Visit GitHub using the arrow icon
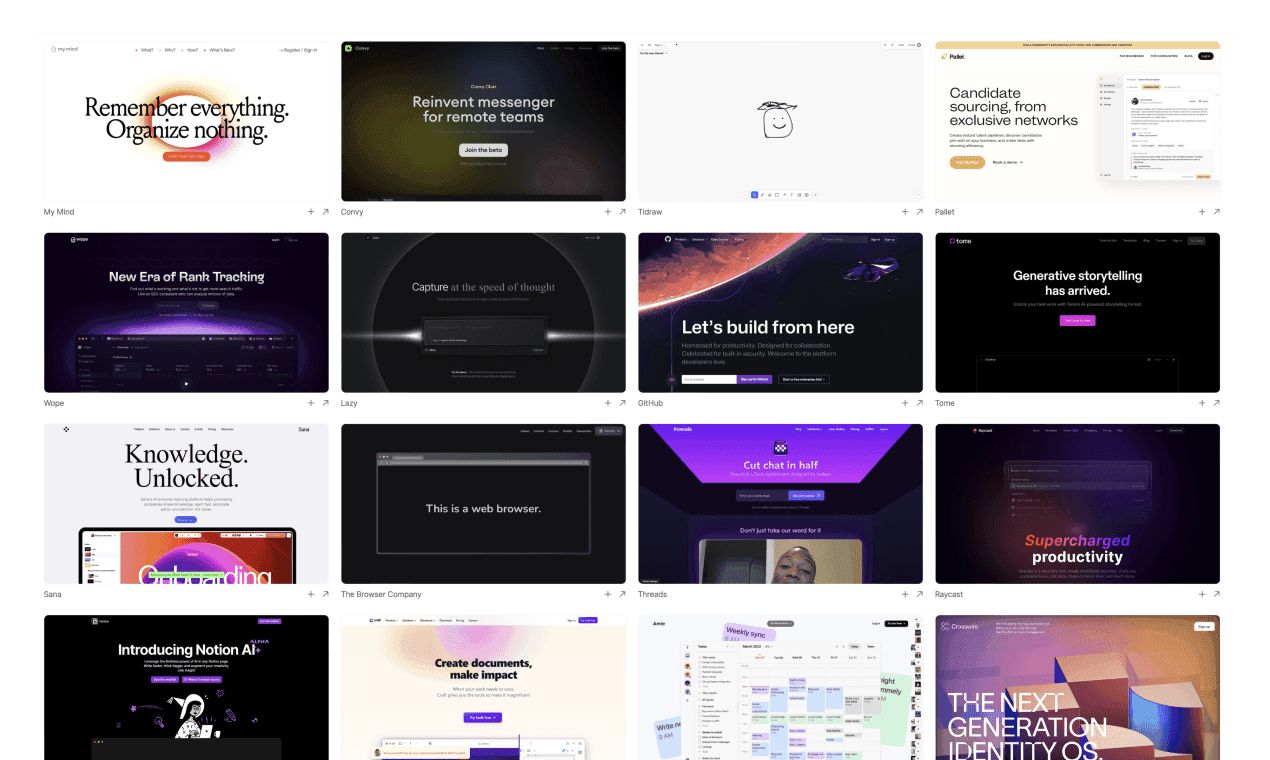1270x760 pixels. click(919, 403)
